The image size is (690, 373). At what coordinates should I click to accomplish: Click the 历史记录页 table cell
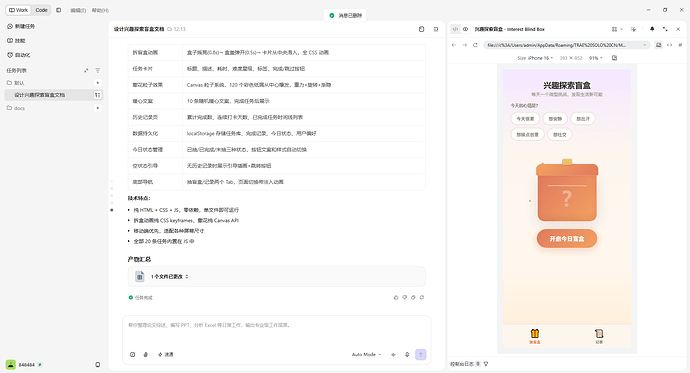[155, 117]
